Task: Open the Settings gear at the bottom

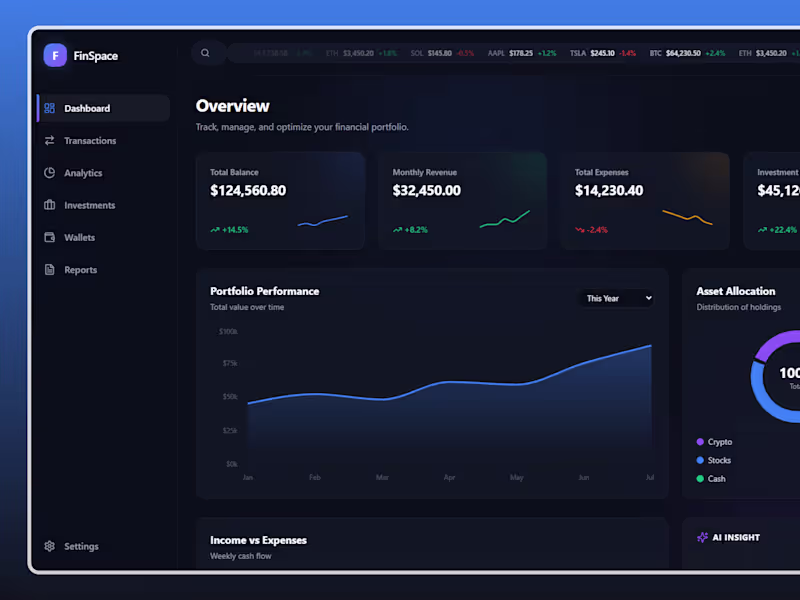Action: coord(50,546)
